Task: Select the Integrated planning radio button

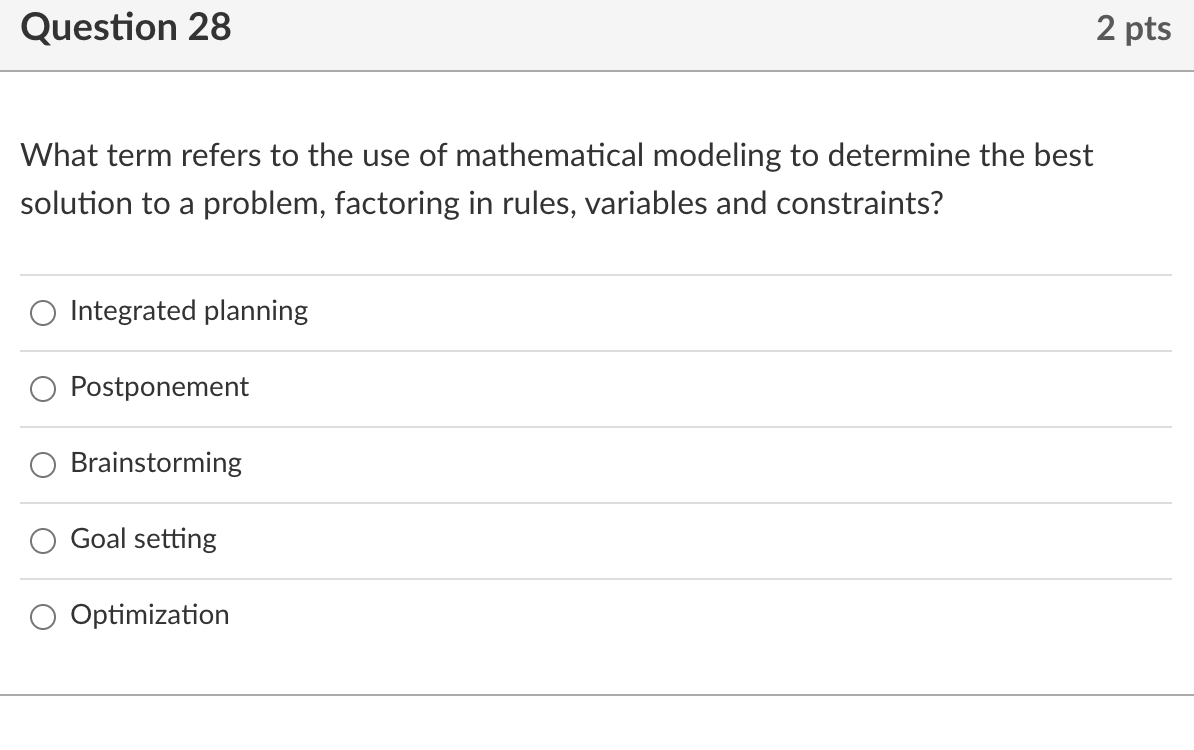Action: (42, 312)
